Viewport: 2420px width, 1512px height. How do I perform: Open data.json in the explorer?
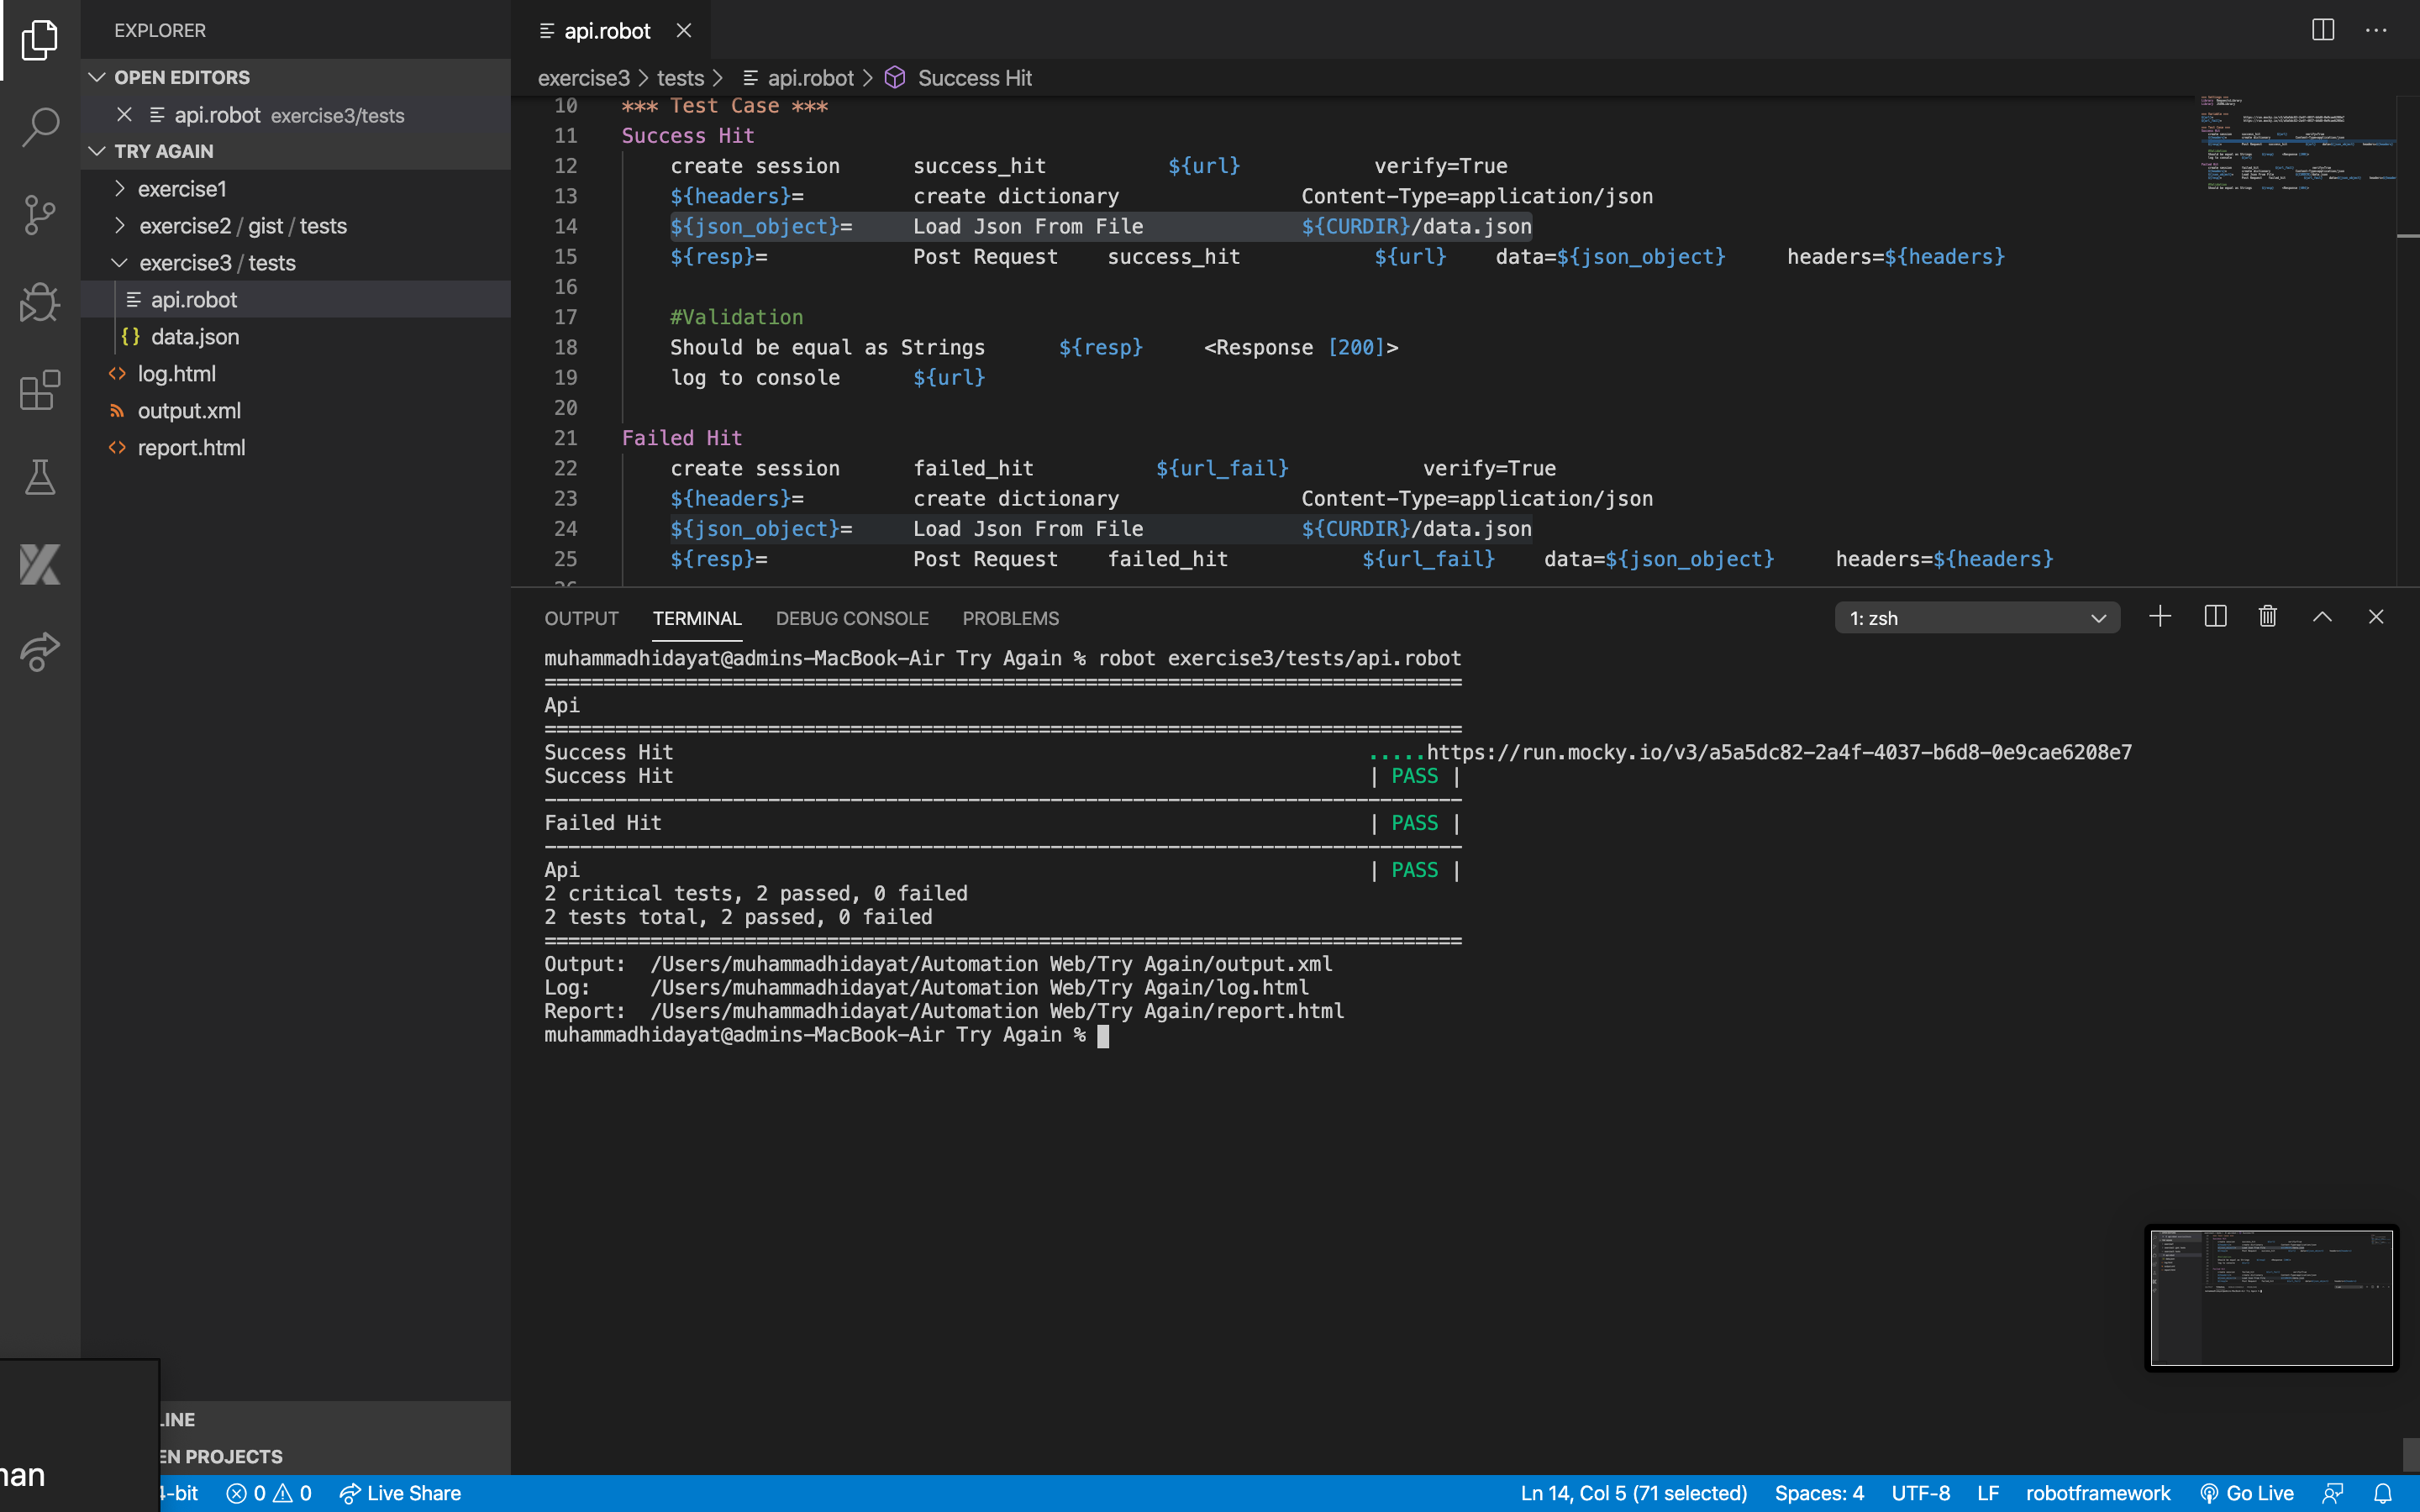click(x=296, y=336)
